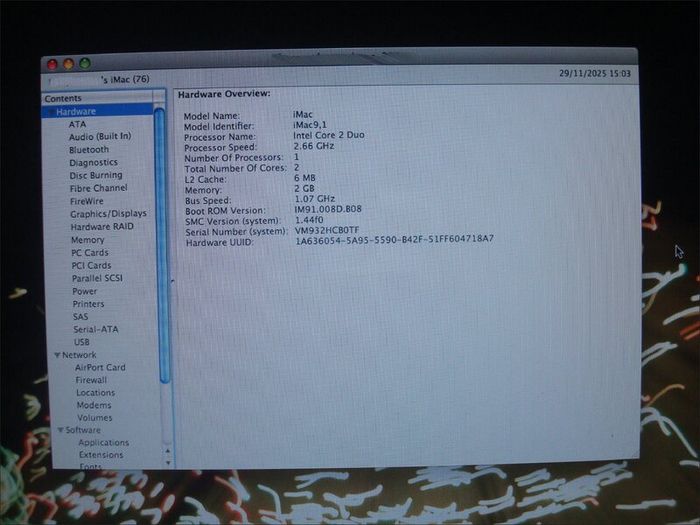Click the yellow minimize window button
This screenshot has height=525, width=700.
68,64
